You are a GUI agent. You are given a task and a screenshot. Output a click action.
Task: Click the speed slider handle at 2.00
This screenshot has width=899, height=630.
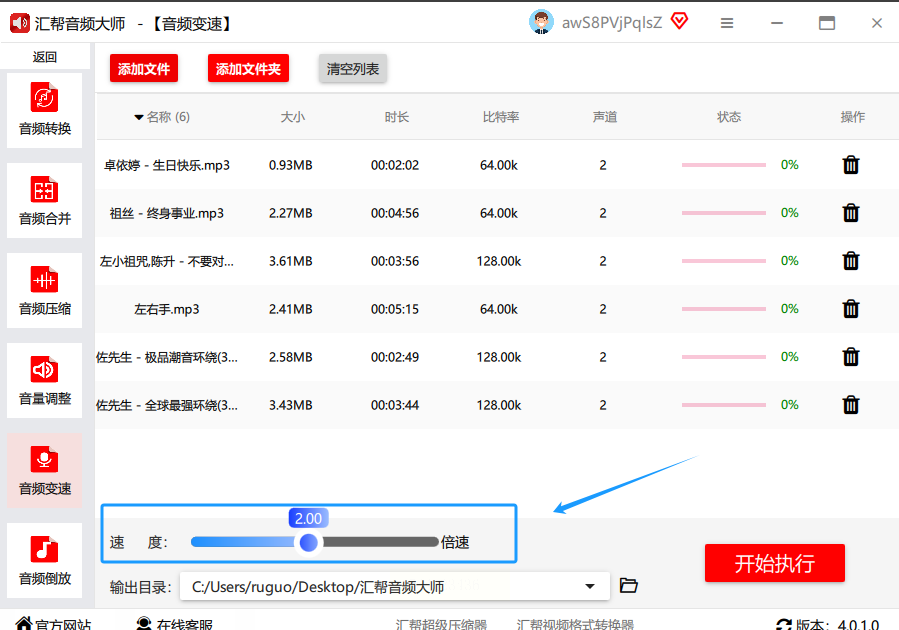click(309, 542)
